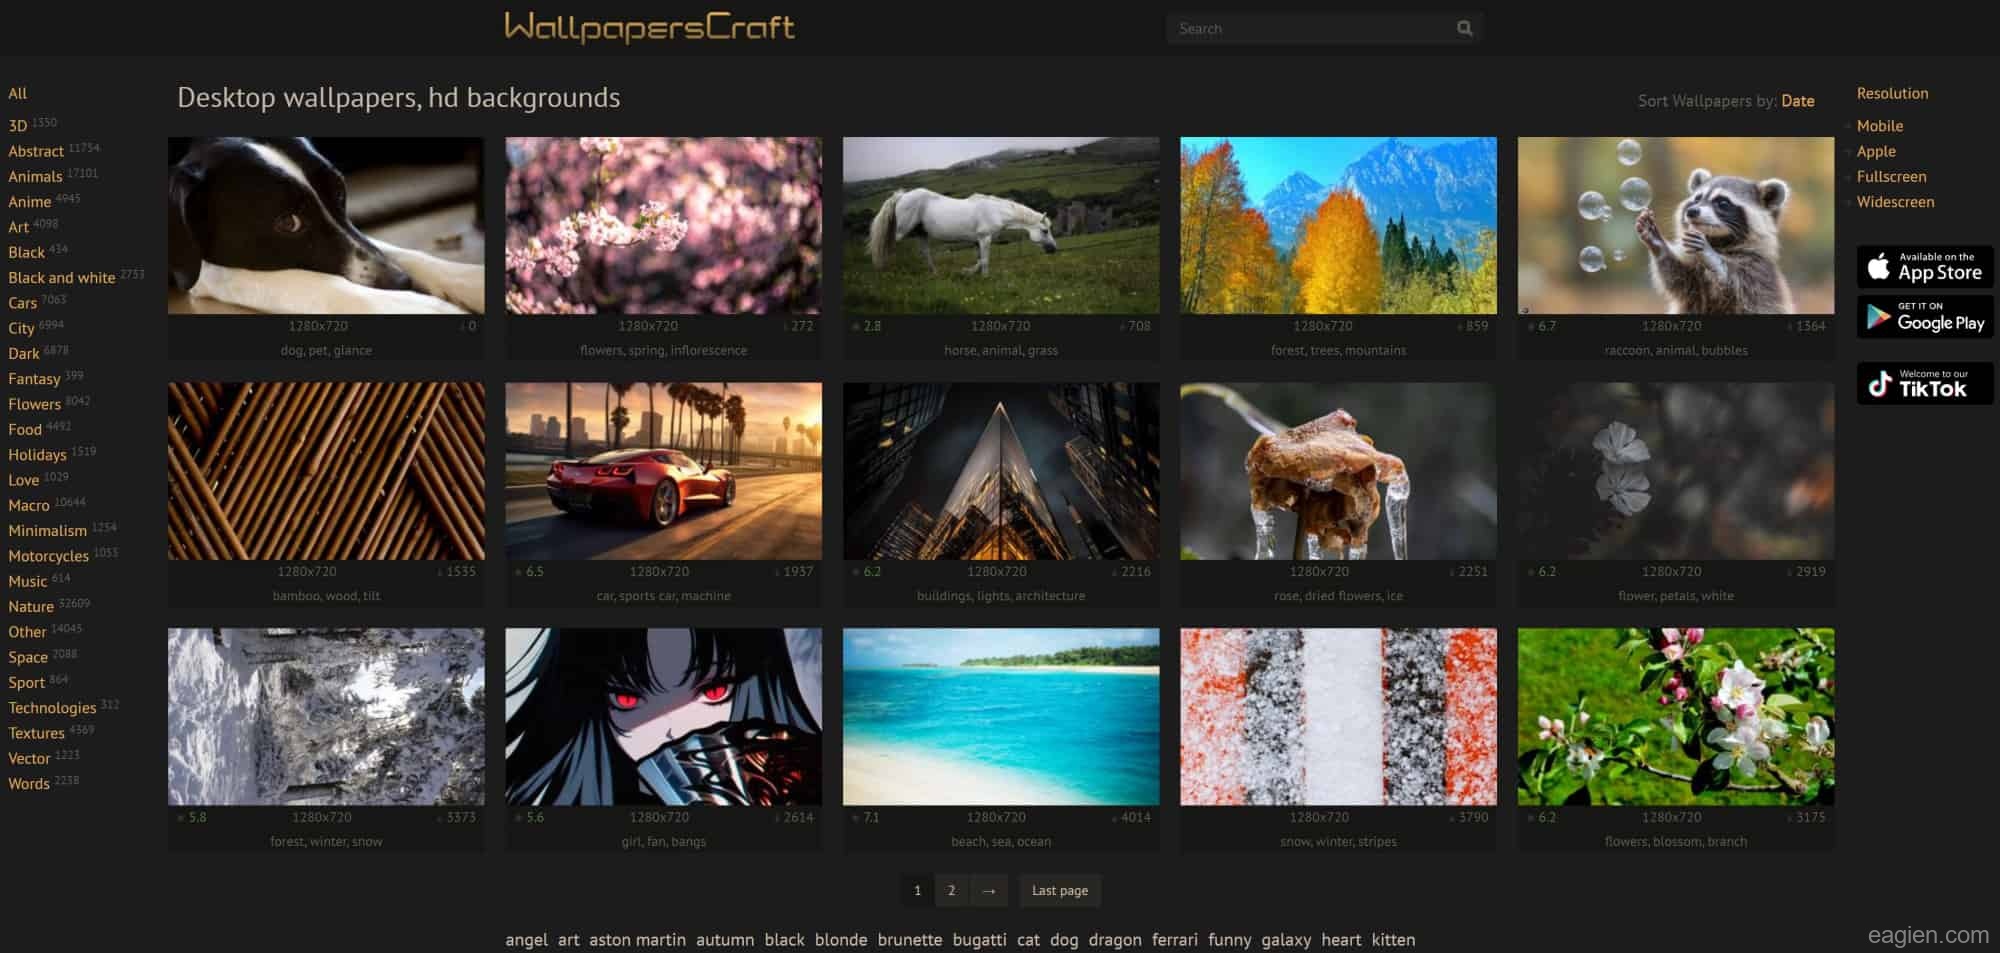
Task: Open the white horse wallpaper thumbnail
Action: [x=1000, y=226]
